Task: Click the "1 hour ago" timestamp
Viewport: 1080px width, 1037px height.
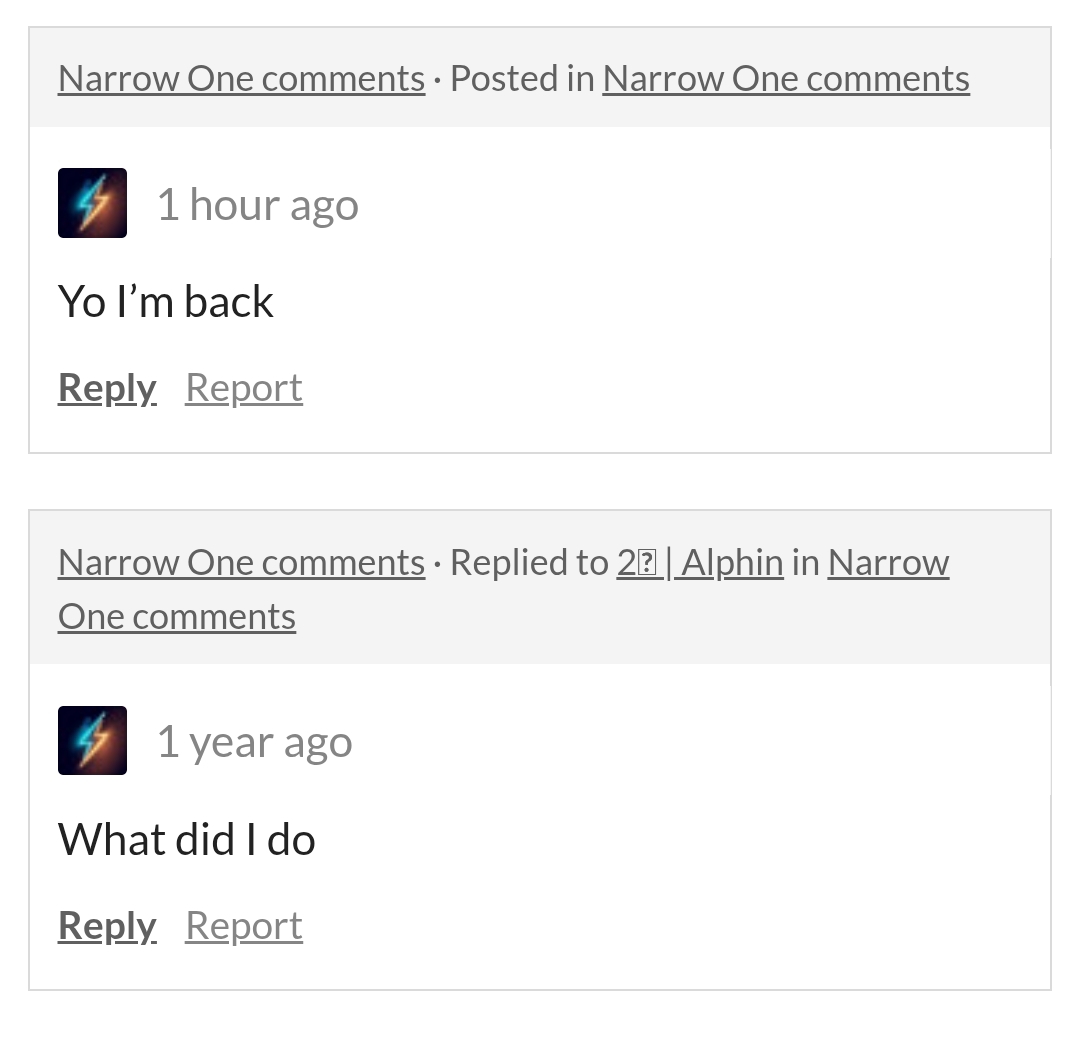Action: click(x=257, y=205)
